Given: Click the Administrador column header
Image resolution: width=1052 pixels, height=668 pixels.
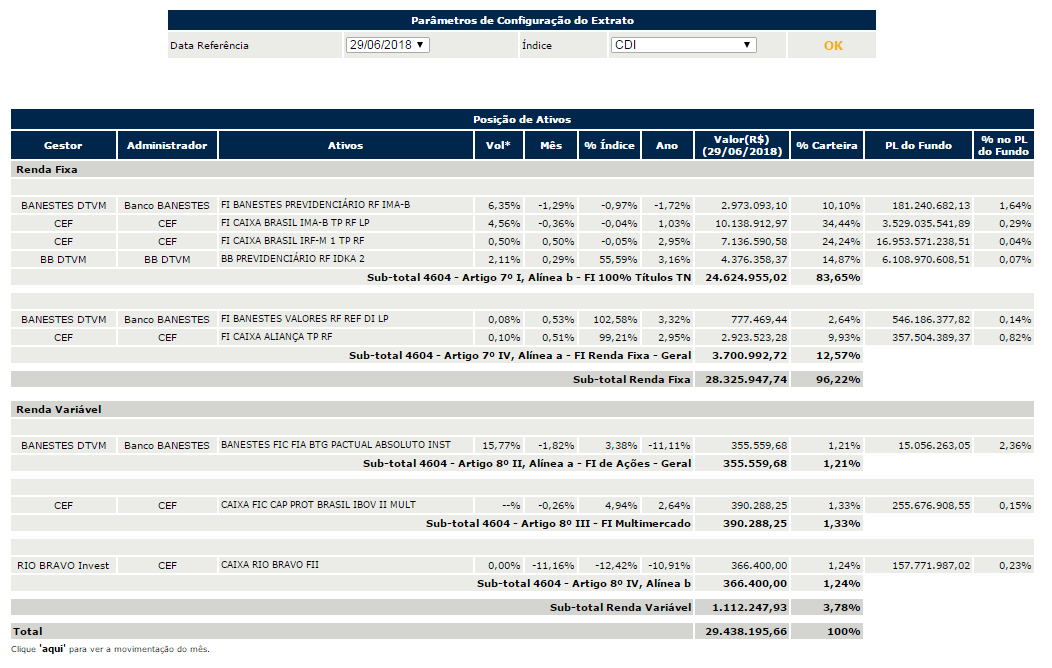Looking at the screenshot, I should tap(167, 146).
